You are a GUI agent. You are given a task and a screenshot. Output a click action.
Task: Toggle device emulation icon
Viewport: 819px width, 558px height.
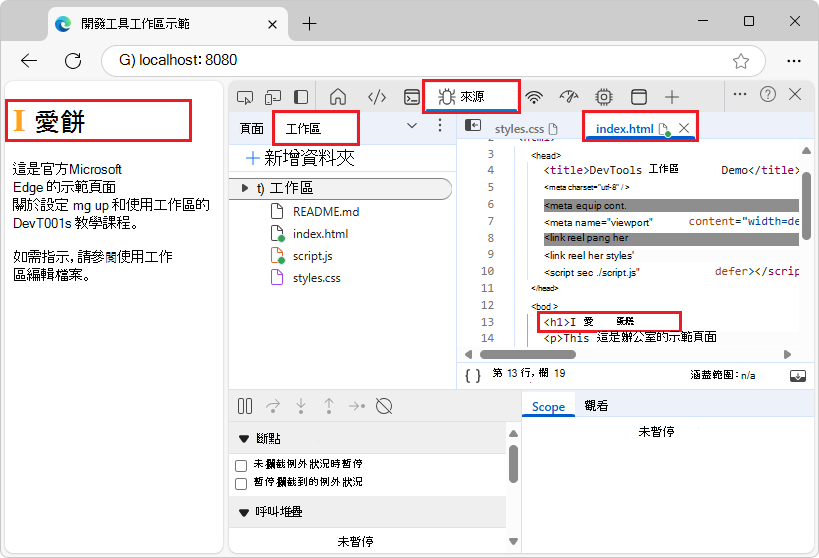[273, 97]
